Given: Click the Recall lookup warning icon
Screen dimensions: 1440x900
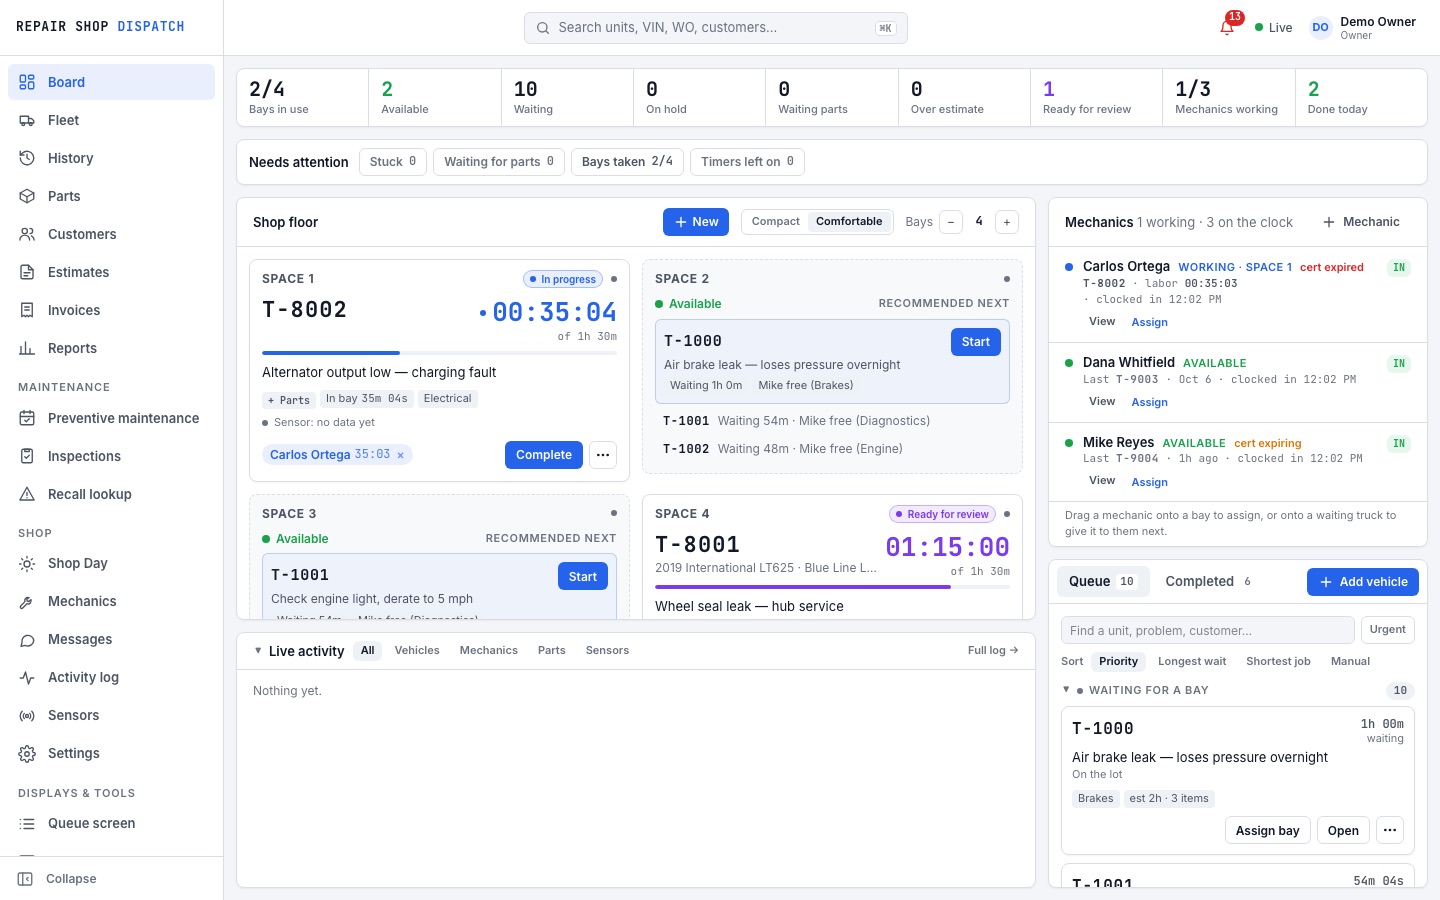Looking at the screenshot, I should coord(27,494).
